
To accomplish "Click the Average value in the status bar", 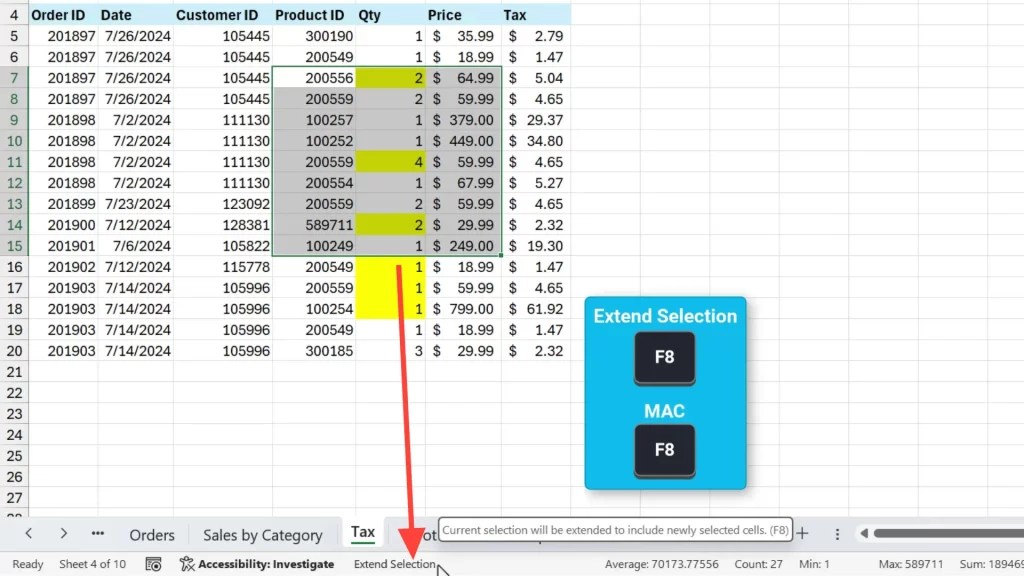I will (662, 564).
